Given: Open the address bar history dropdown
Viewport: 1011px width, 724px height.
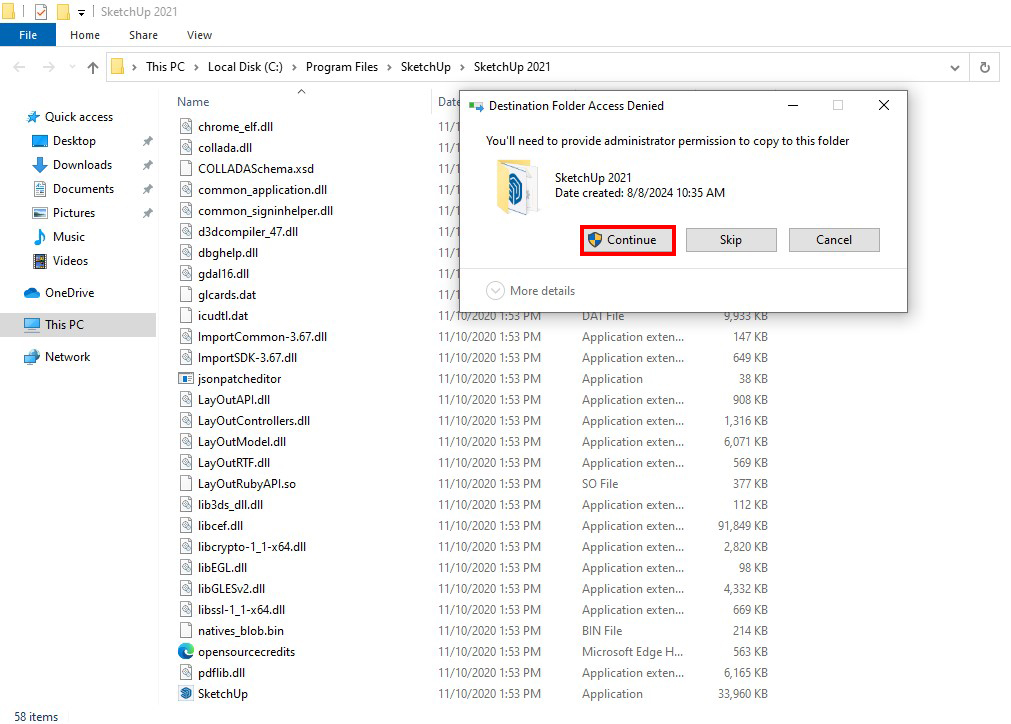Looking at the screenshot, I should 954,67.
